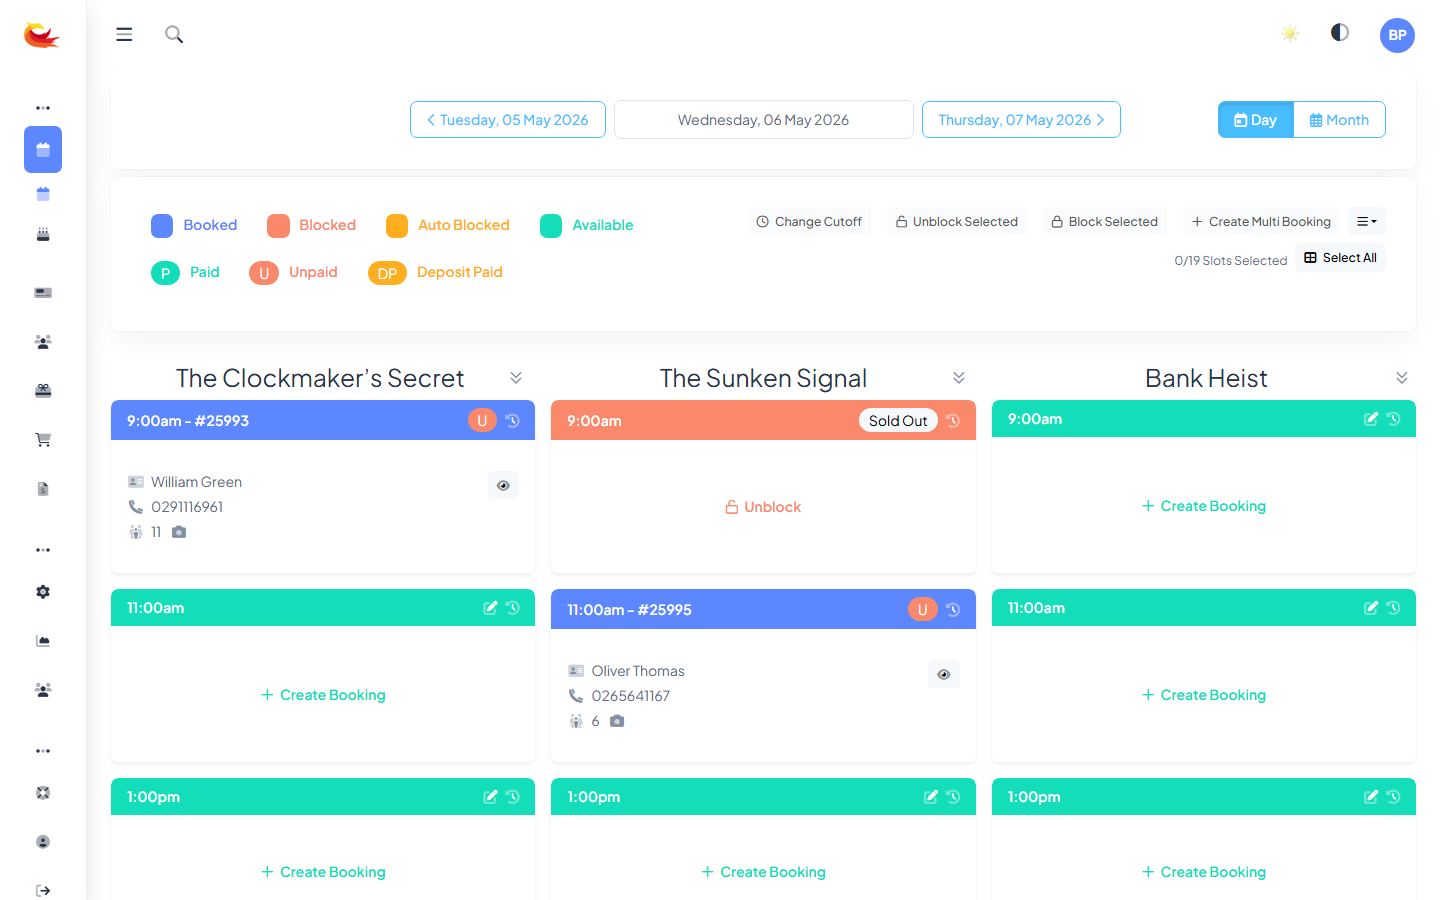Screen dimensions: 1440x900
Task: Click the salmon Blocked legend swatch
Action: 278,226
